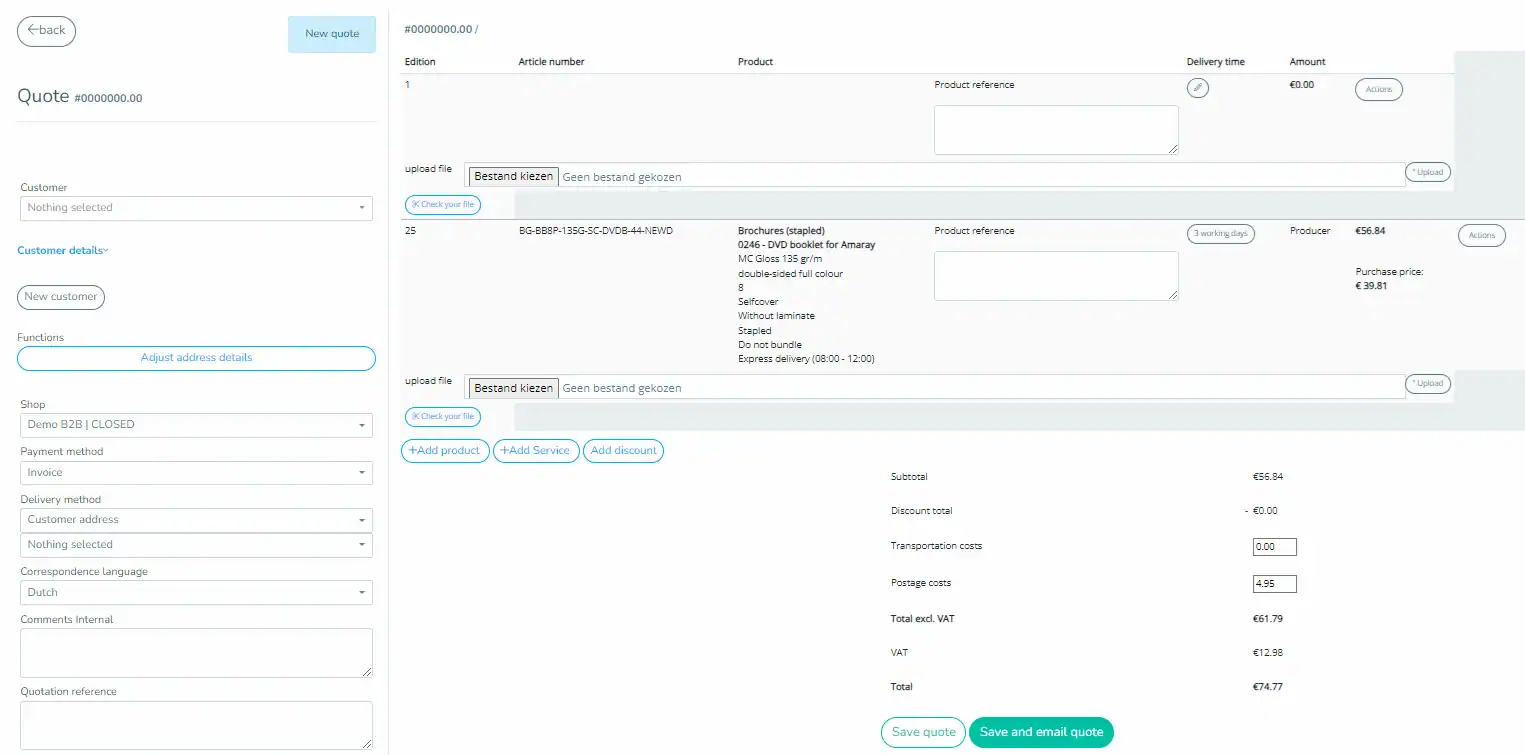The width and height of the screenshot is (1525, 755).
Task: Click Adjust address details button
Action: click(x=196, y=358)
